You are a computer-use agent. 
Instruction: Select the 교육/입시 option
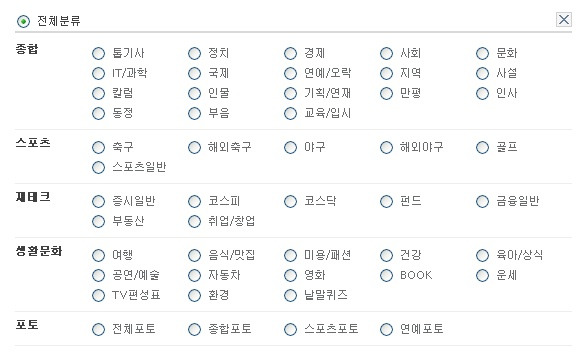click(x=290, y=113)
